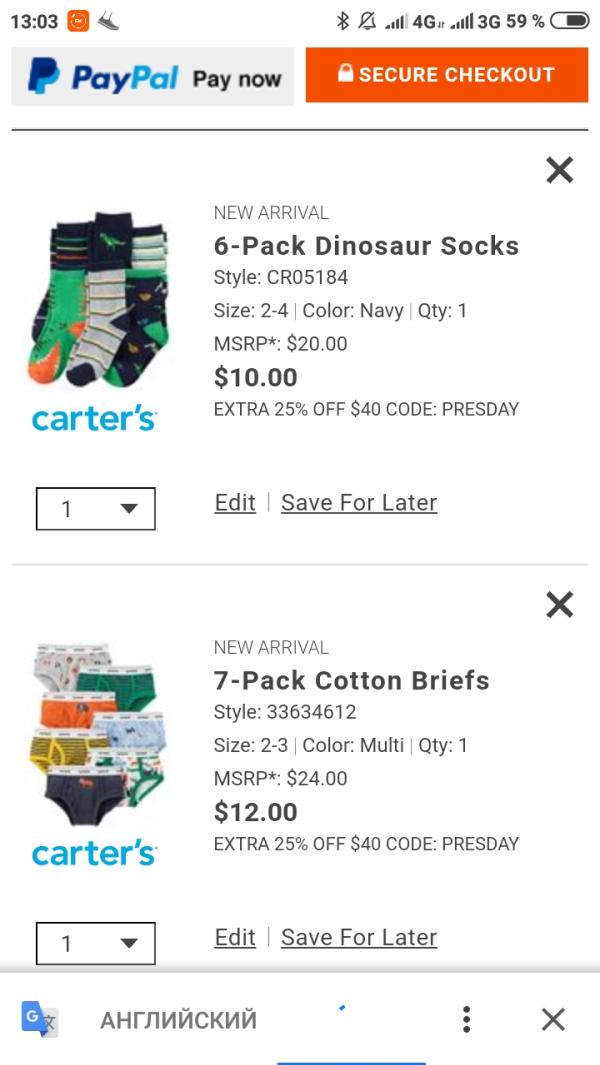
Task: Remove the 7-Pack Cotton Briefs item
Action: [559, 604]
